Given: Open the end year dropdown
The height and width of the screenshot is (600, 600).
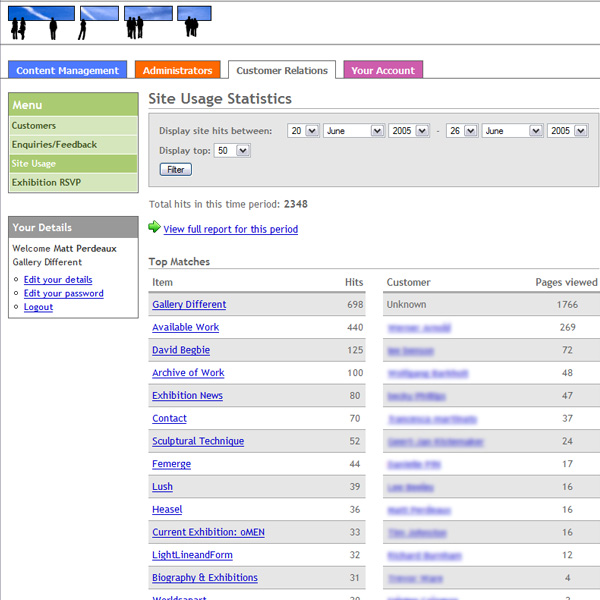Looking at the screenshot, I should [x=568, y=131].
